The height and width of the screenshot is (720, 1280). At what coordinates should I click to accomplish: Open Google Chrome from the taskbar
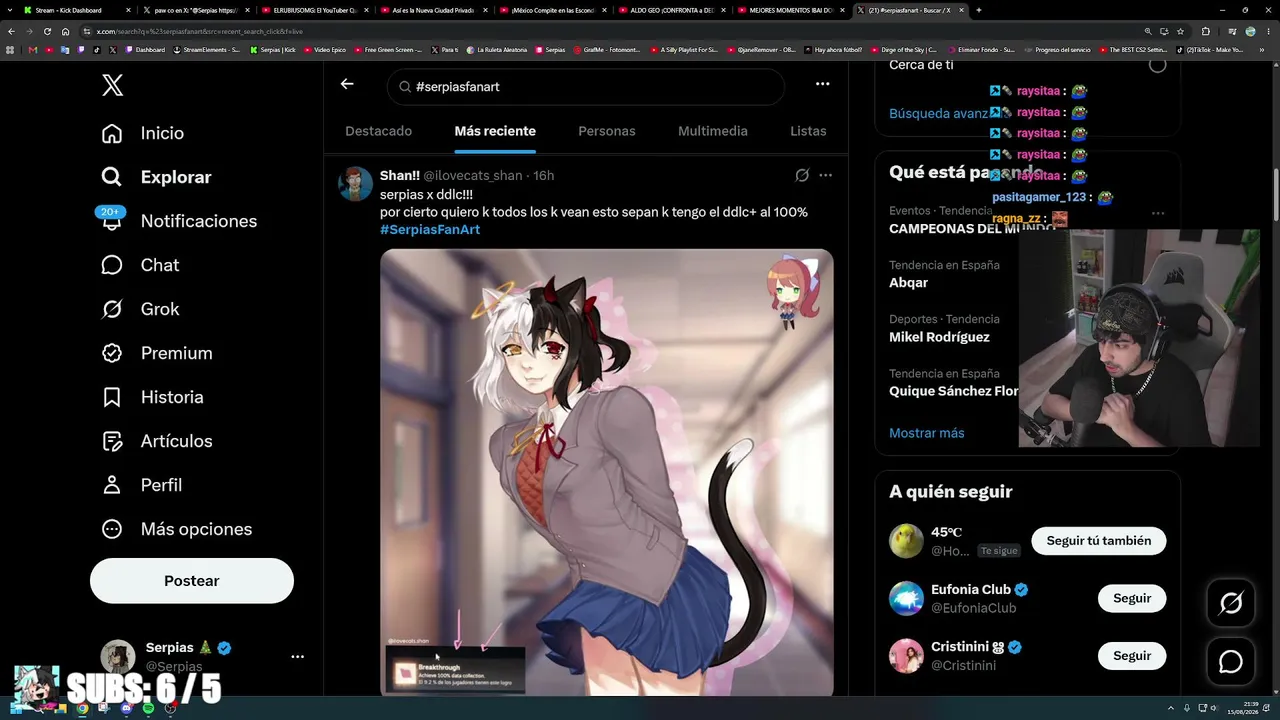coord(82,708)
